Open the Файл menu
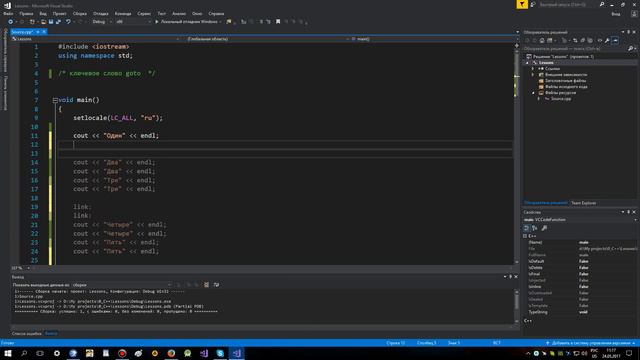640x360 pixels. [x=8, y=13]
